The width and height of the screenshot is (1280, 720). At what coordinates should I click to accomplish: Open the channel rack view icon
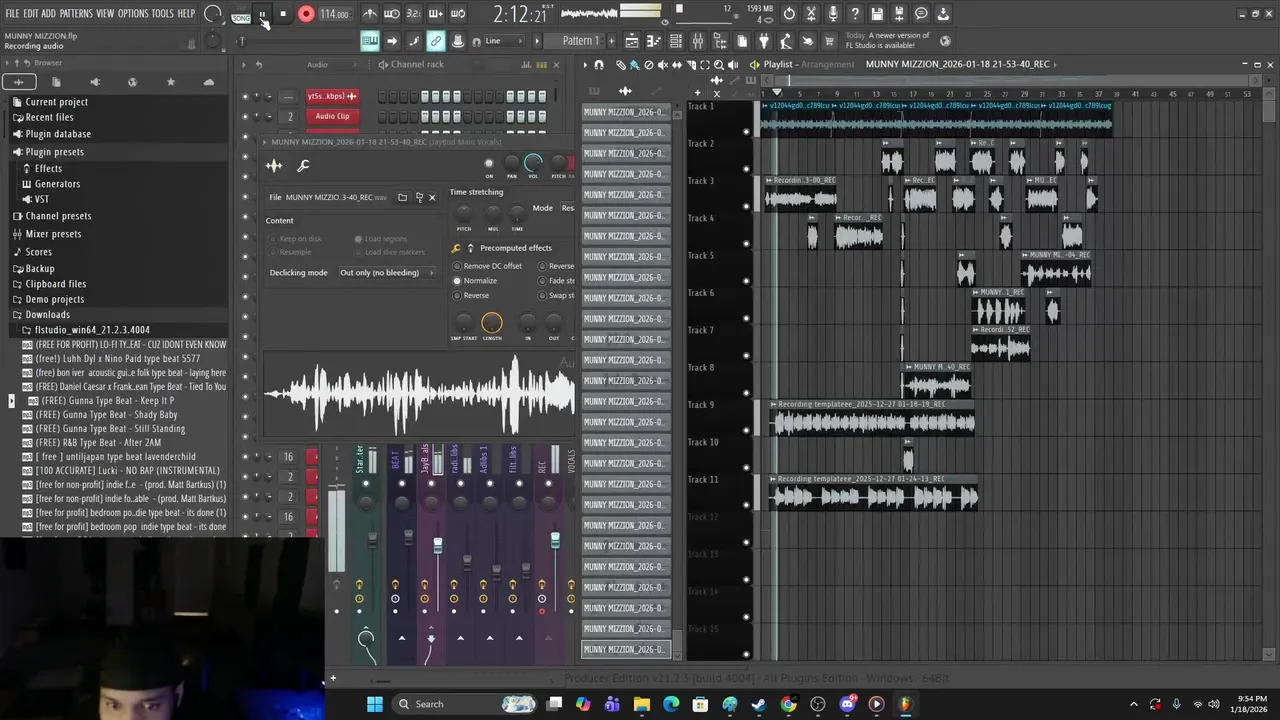point(675,41)
